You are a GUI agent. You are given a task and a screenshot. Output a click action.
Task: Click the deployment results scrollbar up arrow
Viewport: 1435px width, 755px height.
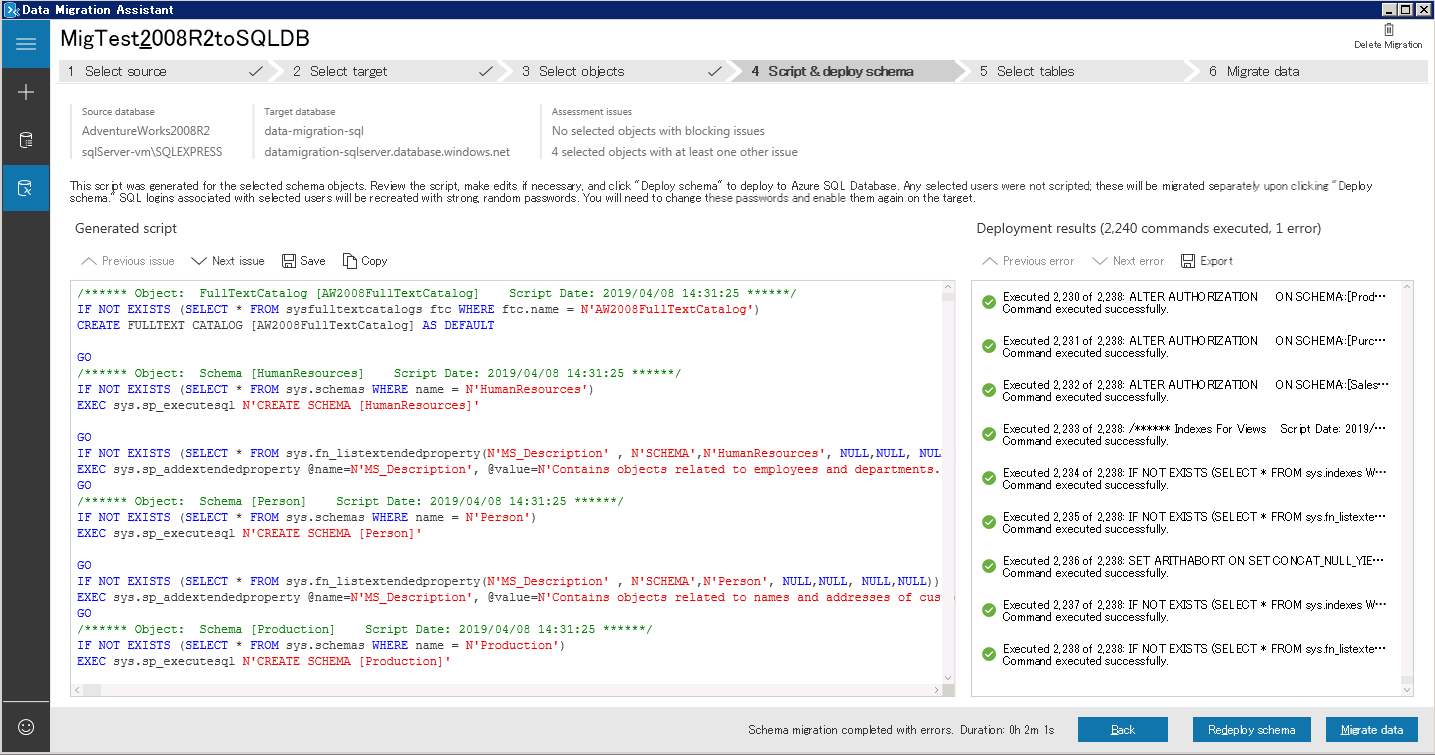click(x=1407, y=288)
